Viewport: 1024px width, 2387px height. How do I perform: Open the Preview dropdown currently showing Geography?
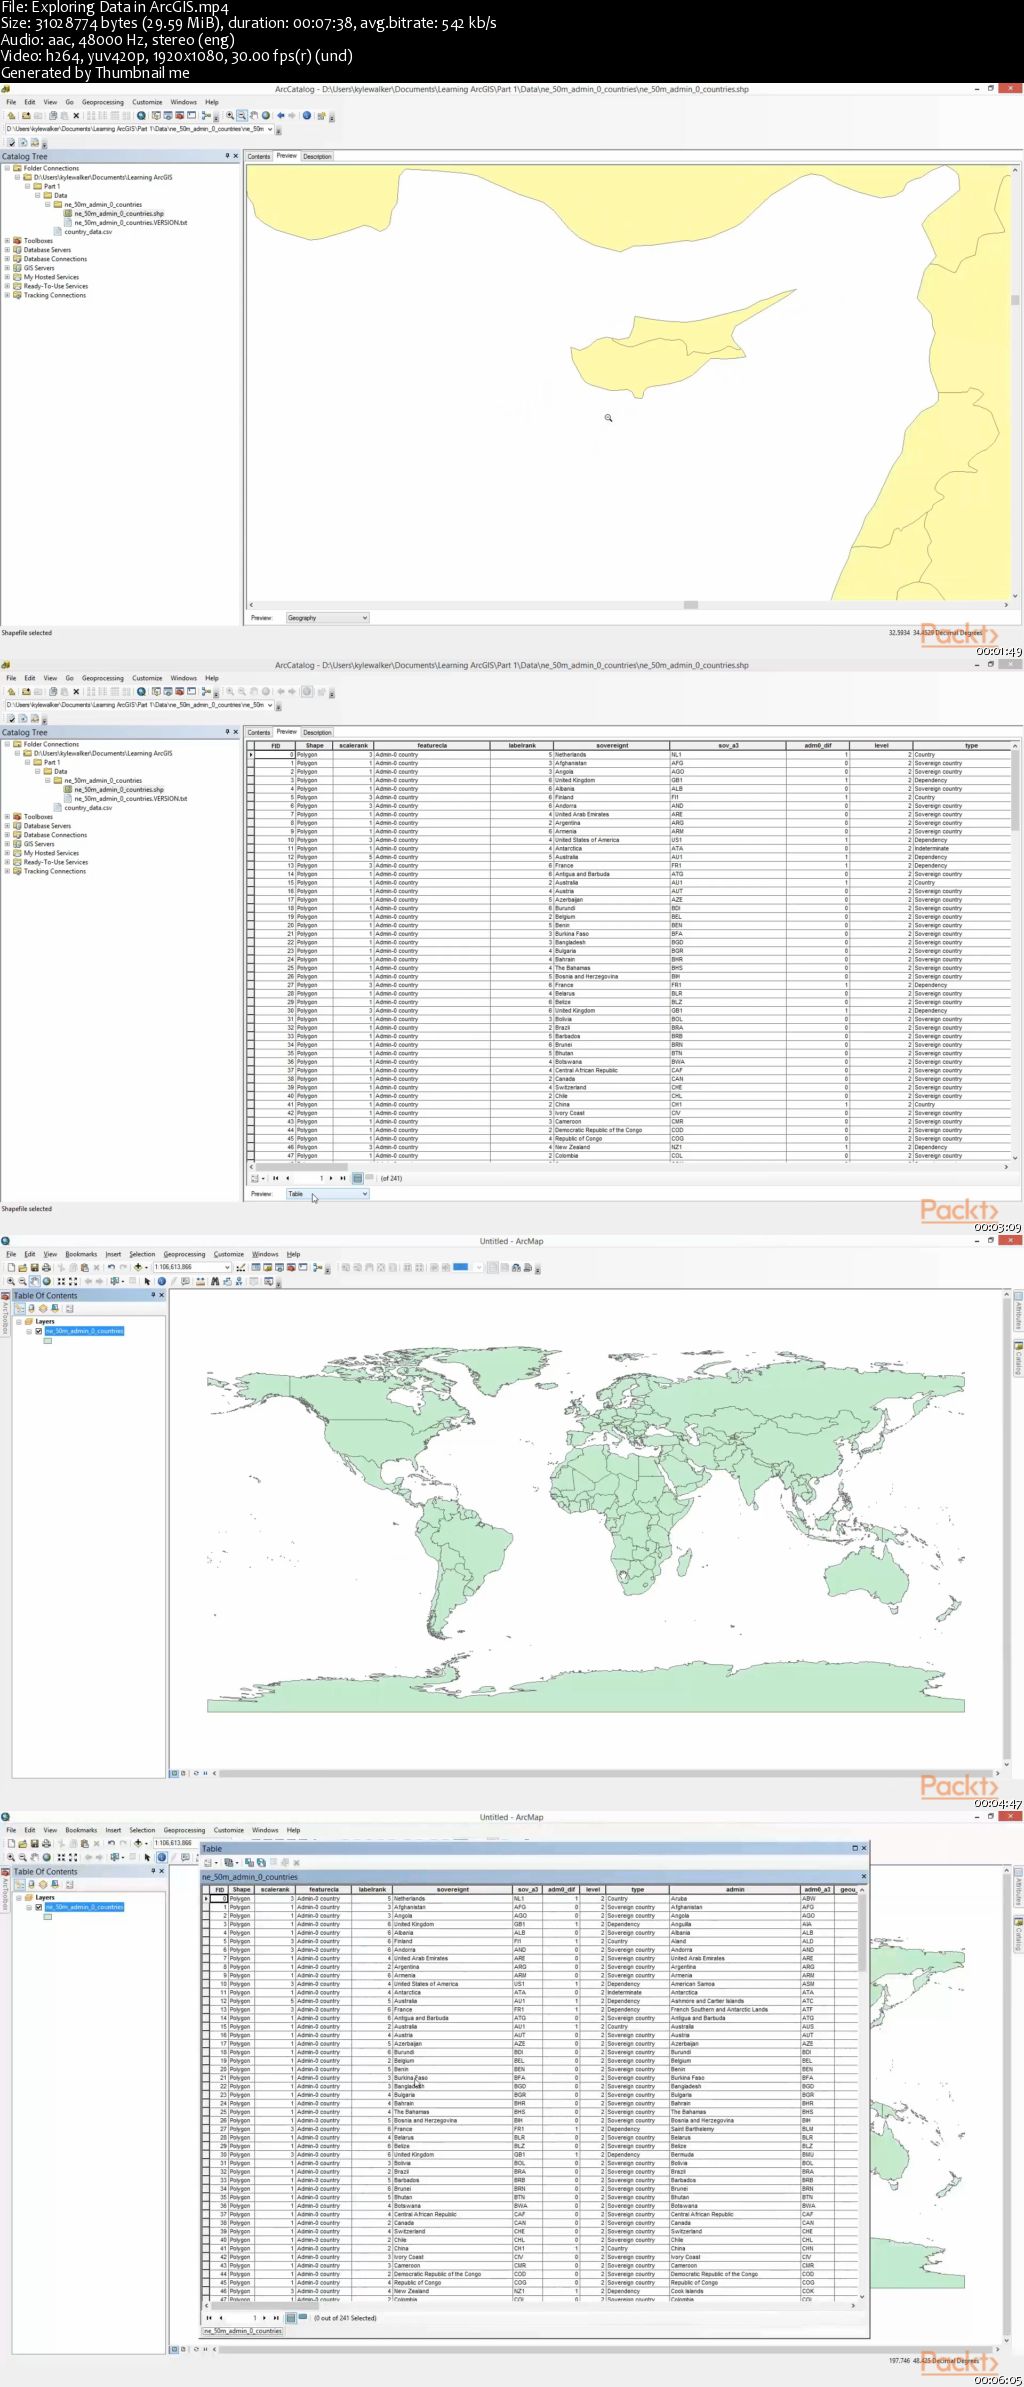[x=327, y=618]
